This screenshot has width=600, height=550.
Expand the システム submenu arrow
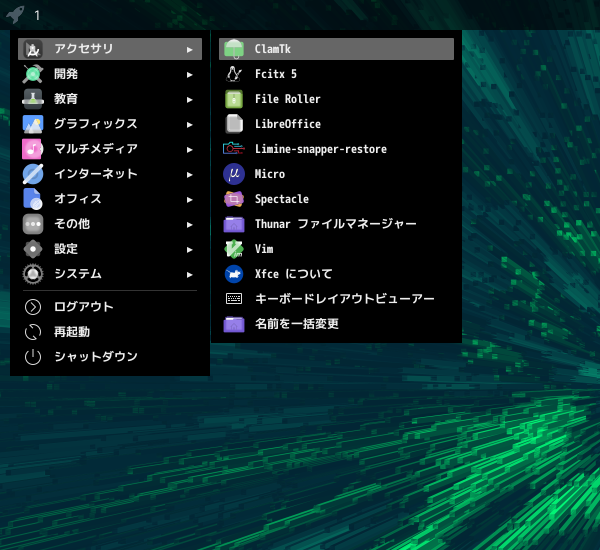pyautogui.click(x=189, y=274)
